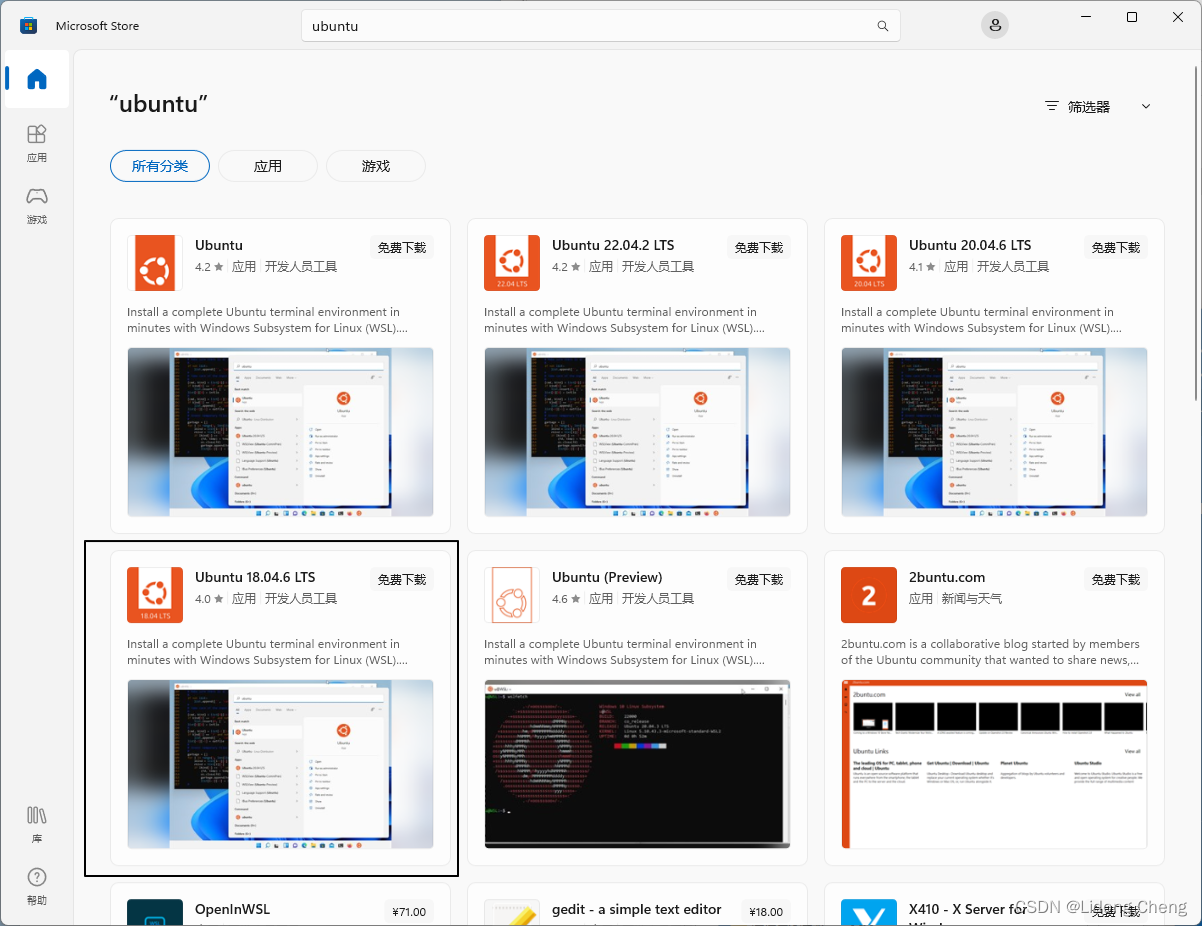Click the 'OpenInWSL' title text
1202x926 pixels.
[x=232, y=909]
